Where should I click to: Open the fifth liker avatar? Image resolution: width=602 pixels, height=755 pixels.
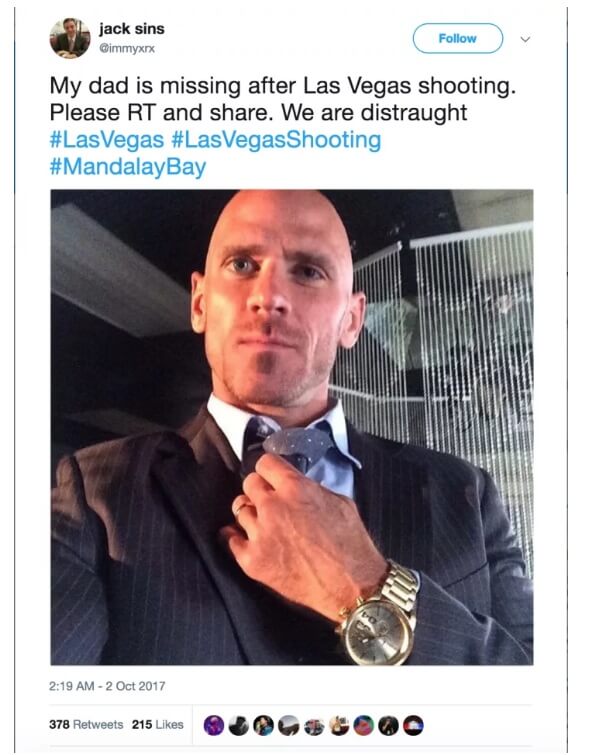(314, 725)
